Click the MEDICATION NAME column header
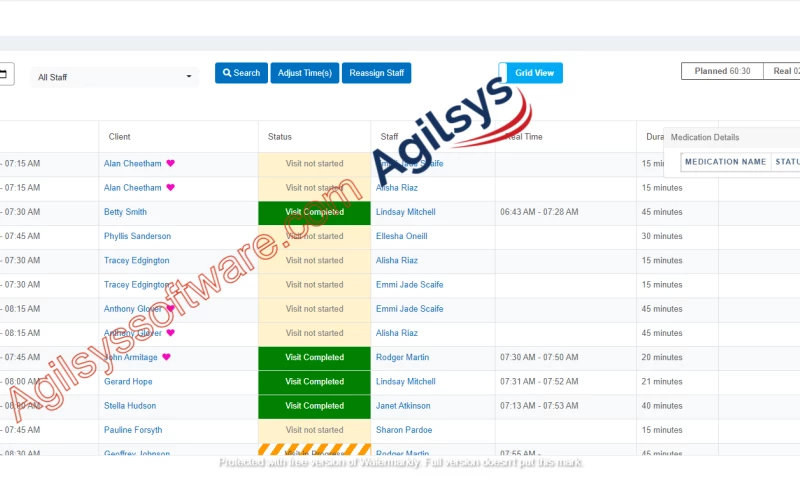The width and height of the screenshot is (800, 480). [x=726, y=162]
